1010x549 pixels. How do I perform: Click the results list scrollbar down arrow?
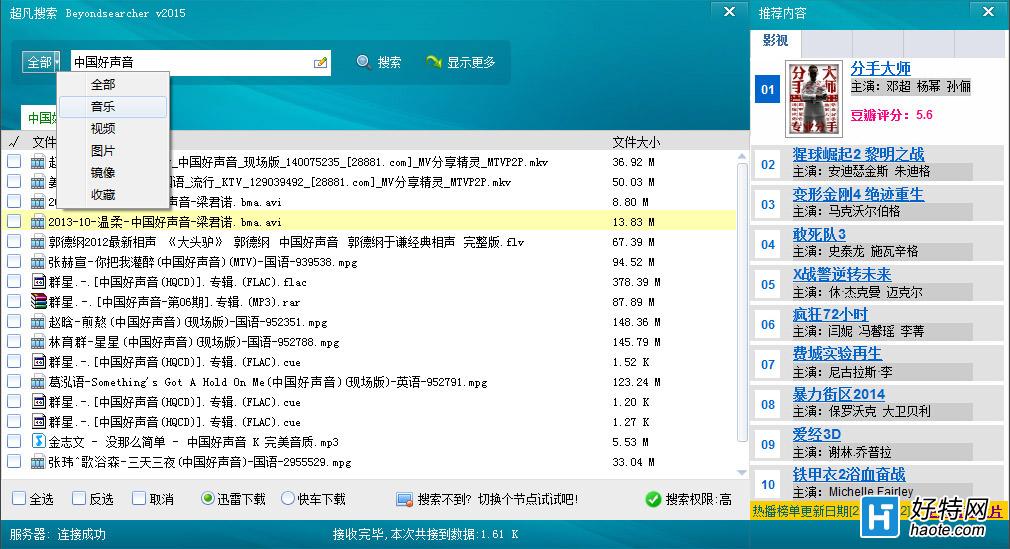click(x=741, y=472)
